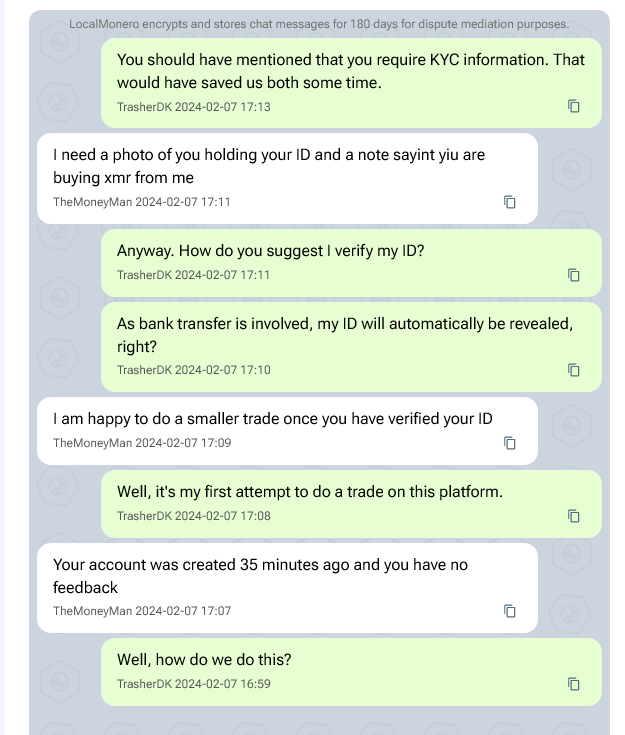This screenshot has height=735, width=625.
Task: Click the TheMoneyMan 17:07 sender label
Action: [92, 611]
